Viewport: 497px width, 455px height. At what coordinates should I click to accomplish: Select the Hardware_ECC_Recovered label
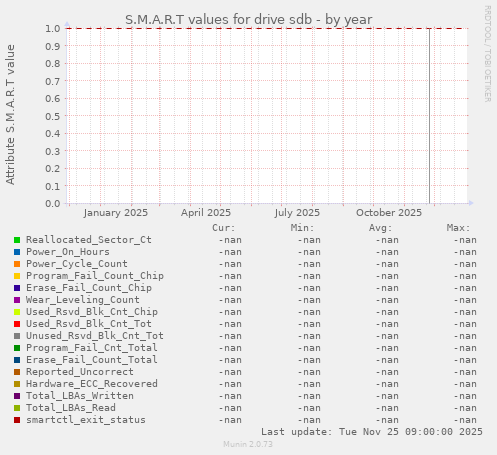coord(92,384)
